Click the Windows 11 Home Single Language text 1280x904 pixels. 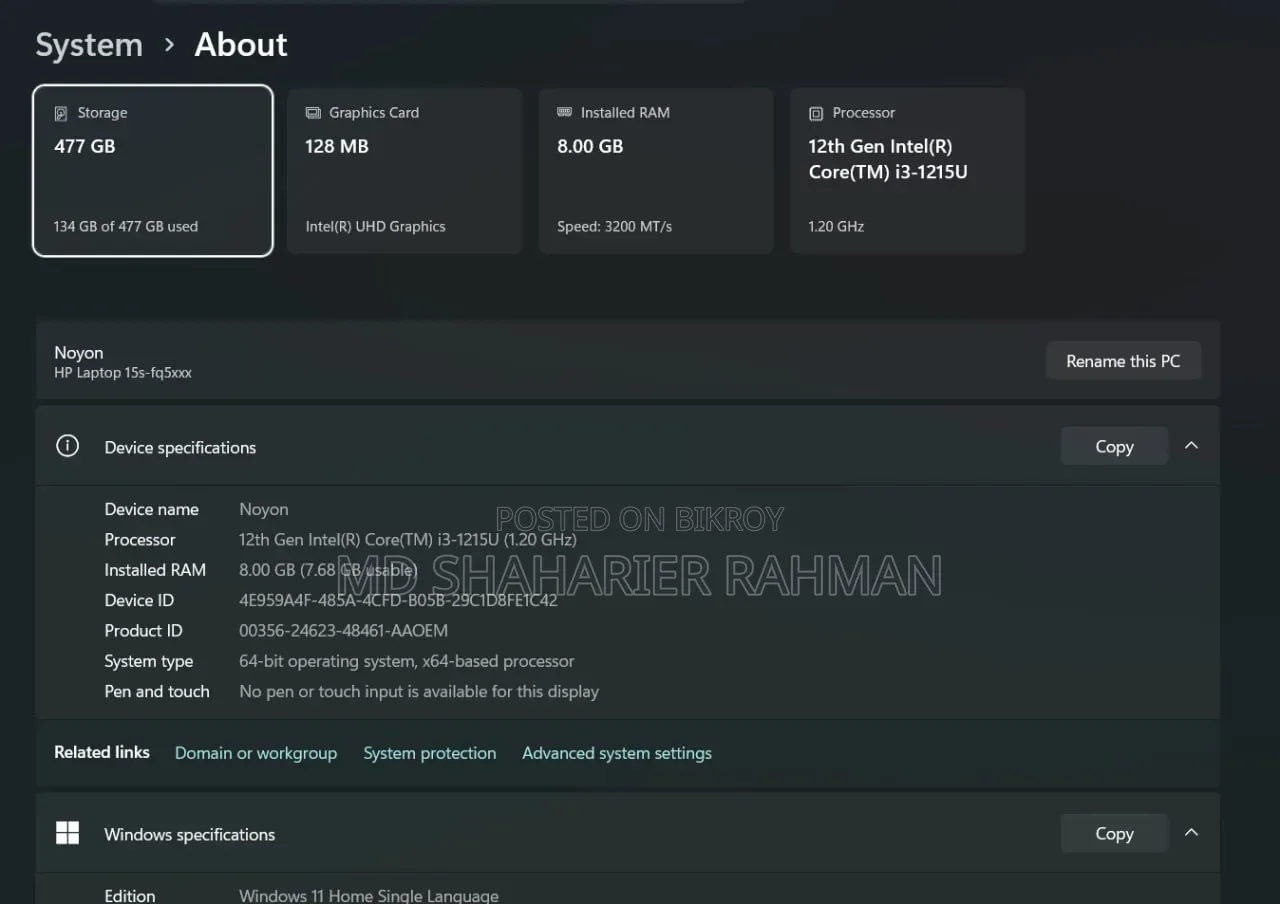click(x=369, y=895)
